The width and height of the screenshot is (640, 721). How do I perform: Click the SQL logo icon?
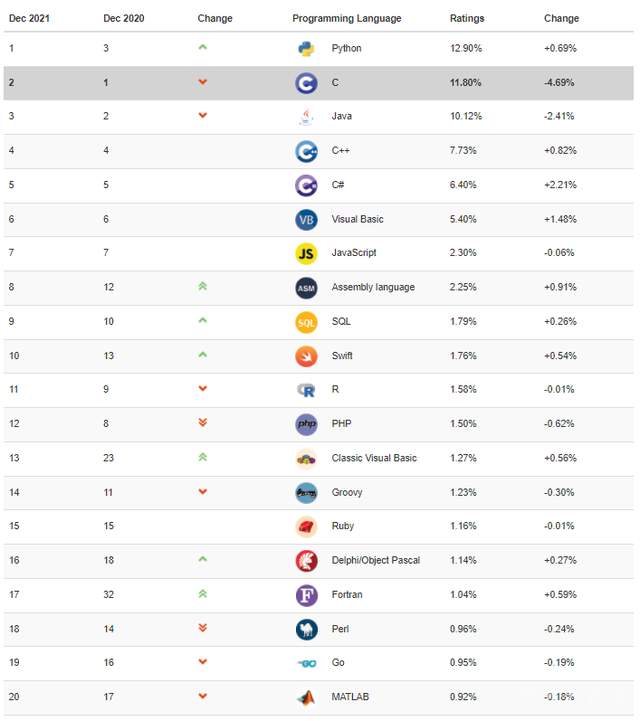point(306,322)
